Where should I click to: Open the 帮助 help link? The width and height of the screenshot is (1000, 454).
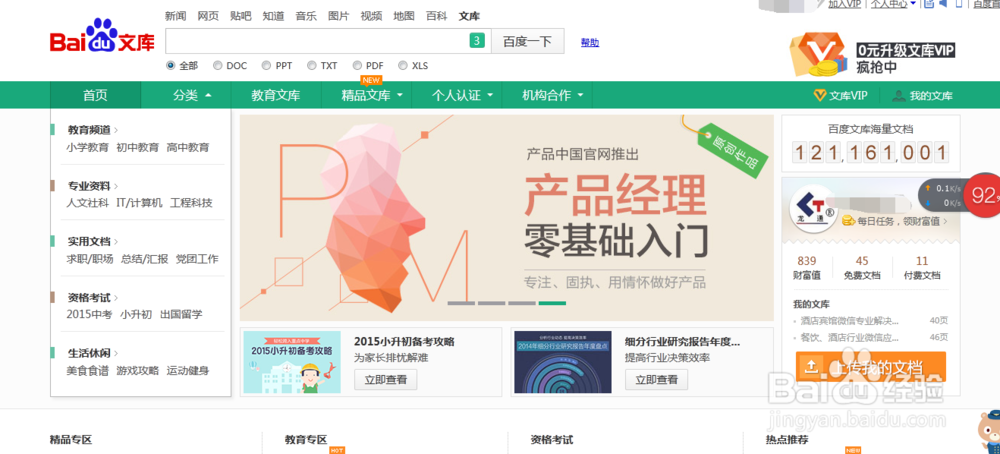click(x=590, y=43)
